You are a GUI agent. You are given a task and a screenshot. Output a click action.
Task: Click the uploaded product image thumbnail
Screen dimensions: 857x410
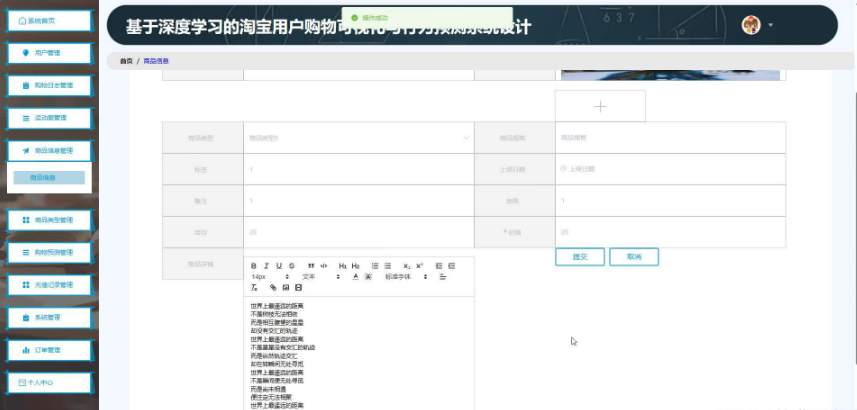tap(671, 75)
